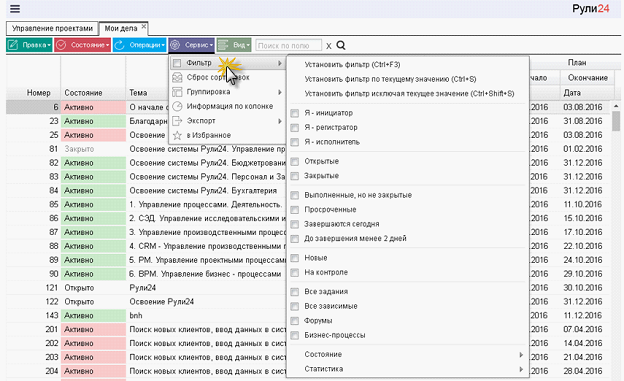
Task: Open the hamburger main menu icon
Action: 15,9
